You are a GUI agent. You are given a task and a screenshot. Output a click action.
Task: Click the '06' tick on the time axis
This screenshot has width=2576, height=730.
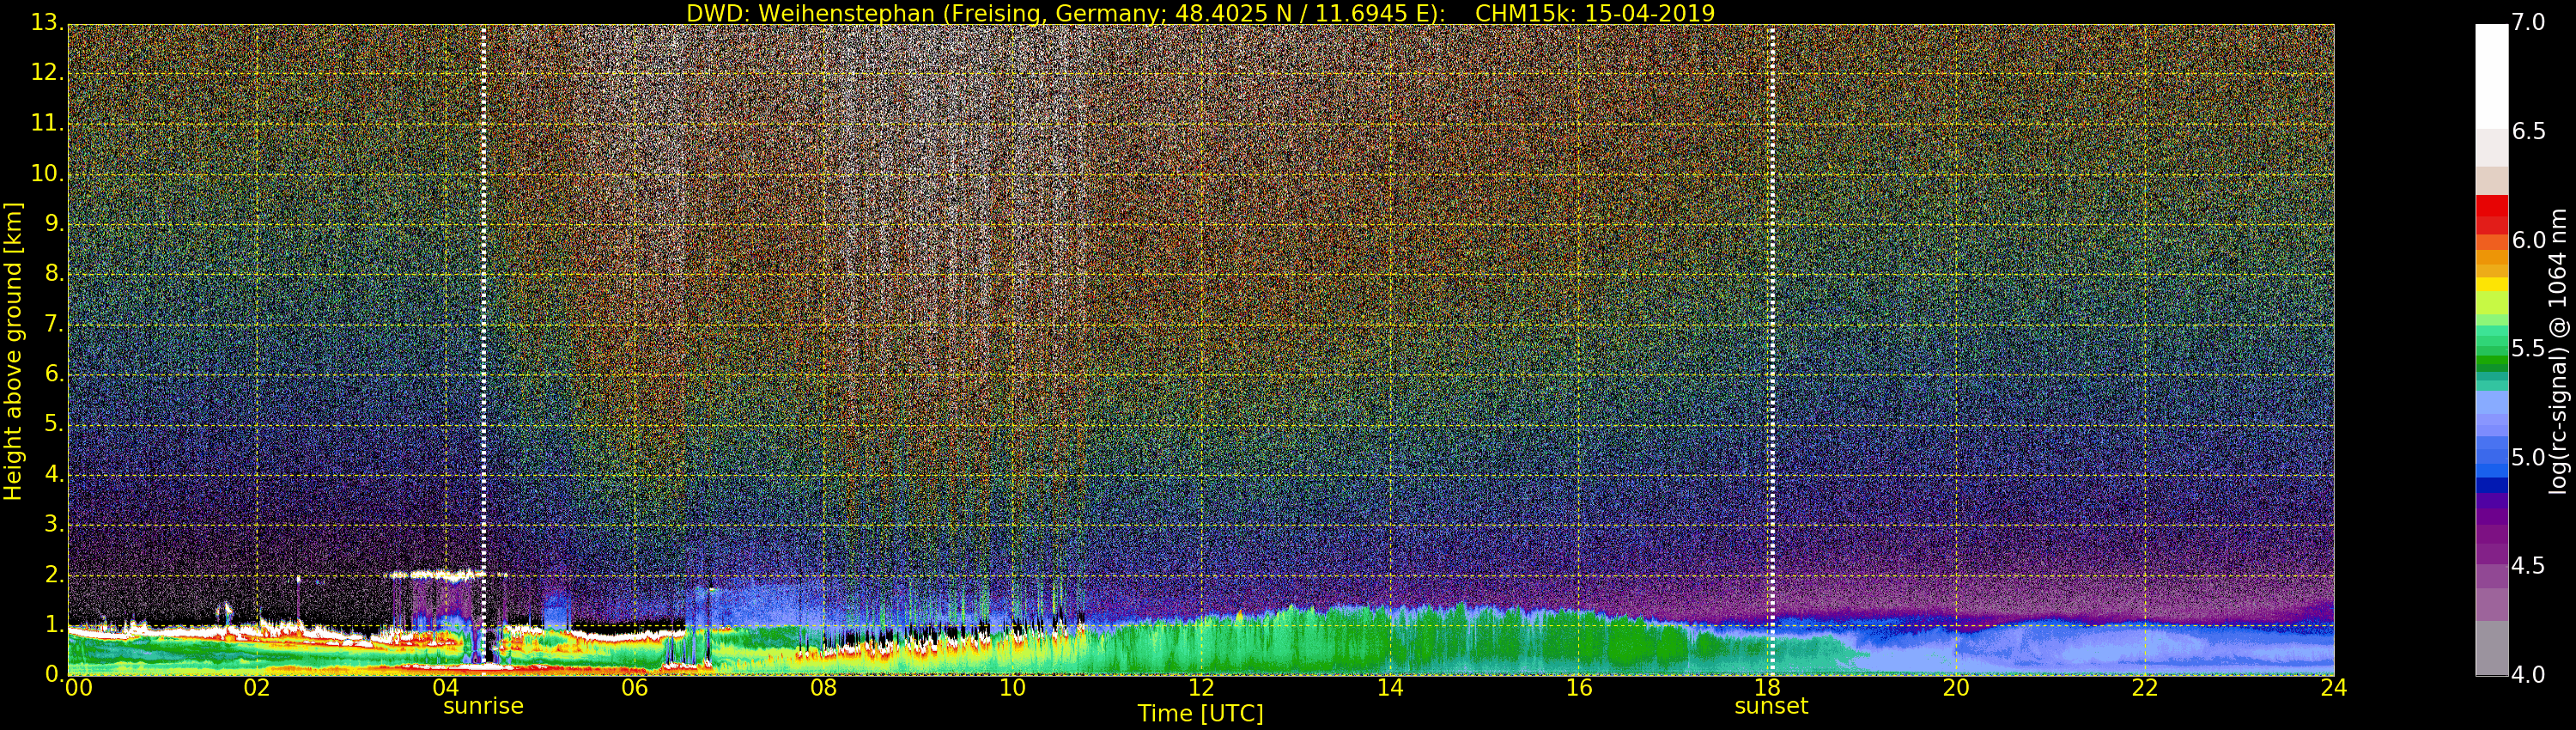point(634,688)
